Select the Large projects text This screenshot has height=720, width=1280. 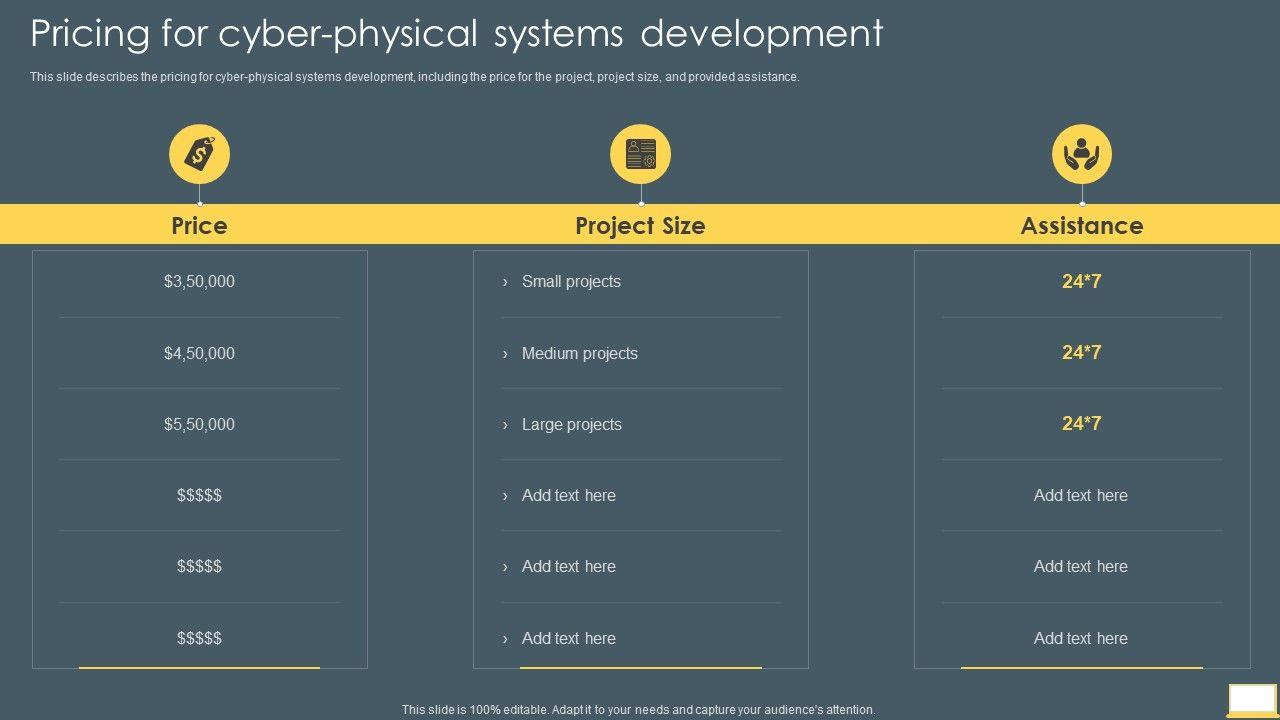(x=571, y=424)
